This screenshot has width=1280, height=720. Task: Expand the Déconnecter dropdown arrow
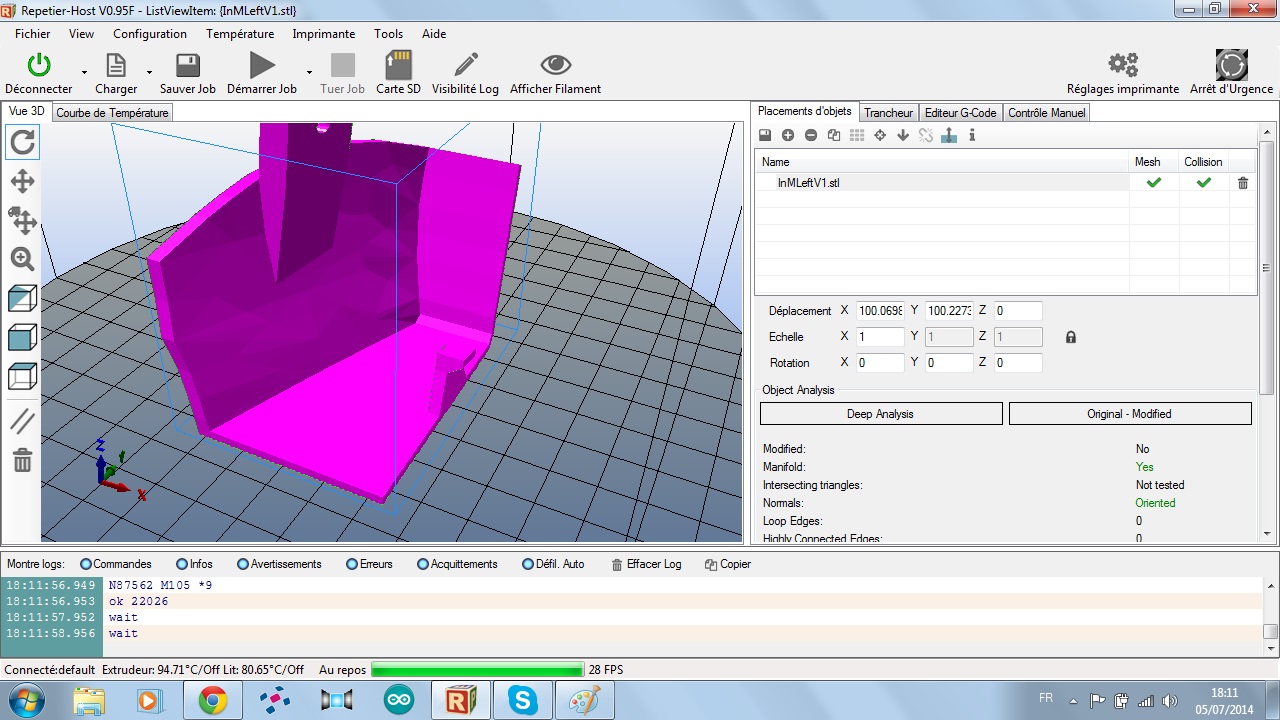click(x=85, y=72)
